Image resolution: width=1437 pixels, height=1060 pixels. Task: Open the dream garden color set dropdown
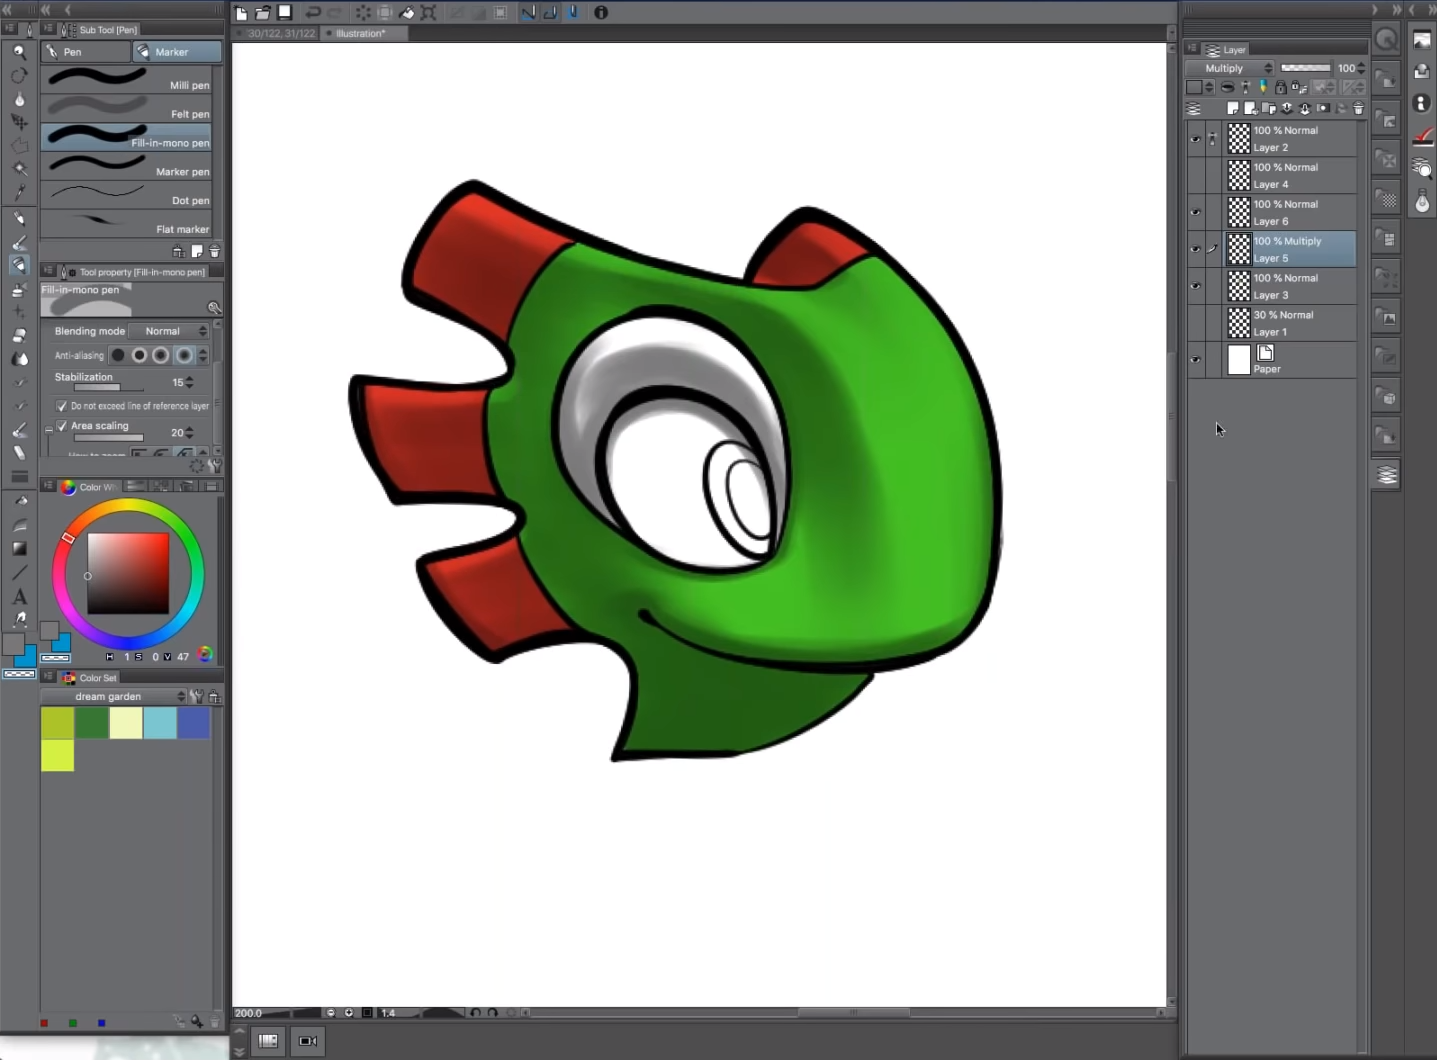114,697
